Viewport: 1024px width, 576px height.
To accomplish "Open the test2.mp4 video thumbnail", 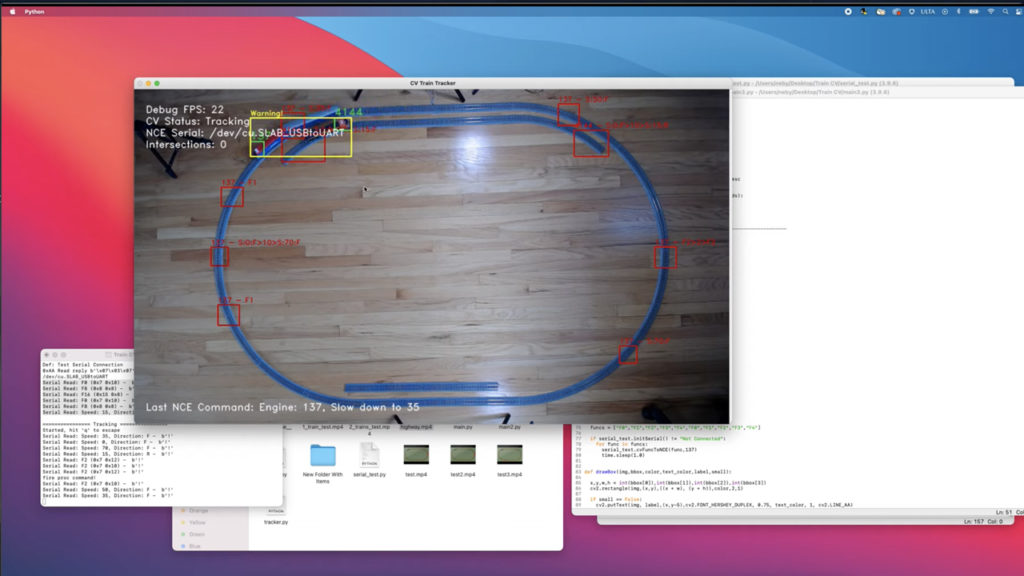I will pyautogui.click(x=462, y=452).
